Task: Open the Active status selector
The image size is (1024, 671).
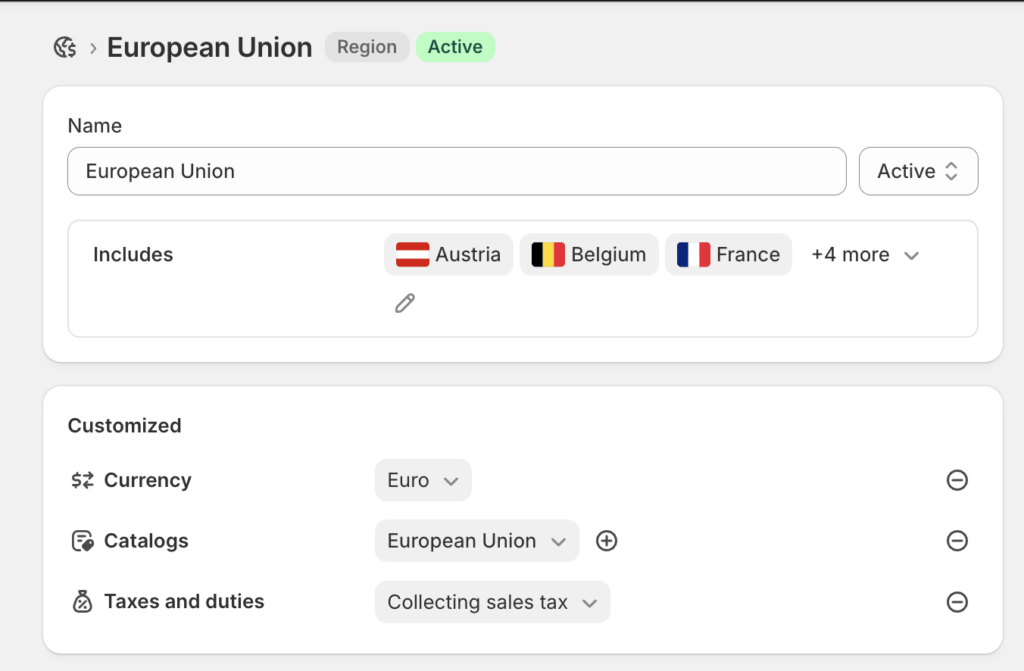Action: [917, 171]
